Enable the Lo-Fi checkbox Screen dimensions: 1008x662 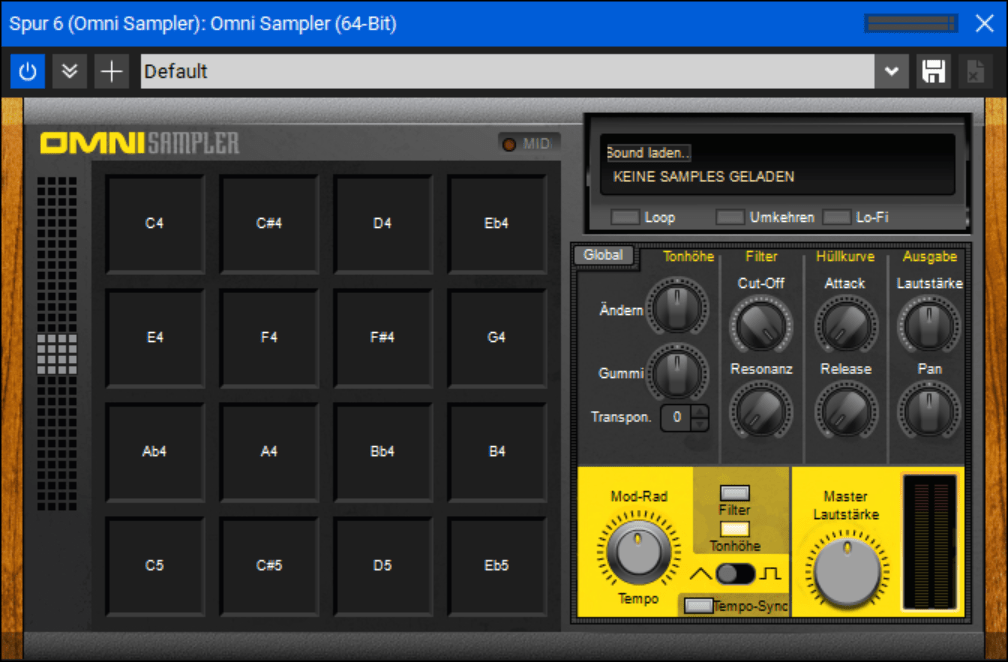836,216
